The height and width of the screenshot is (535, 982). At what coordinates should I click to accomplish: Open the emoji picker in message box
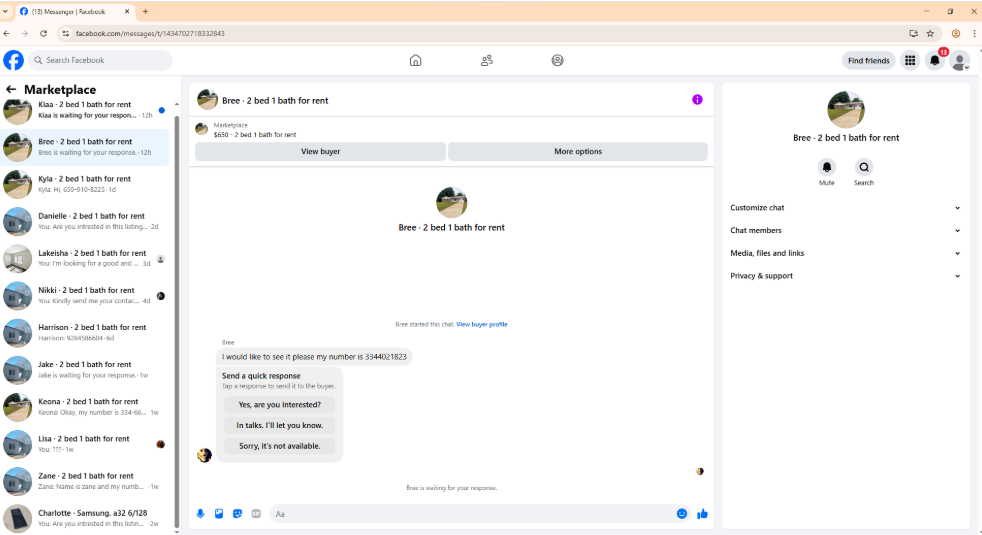click(x=682, y=514)
